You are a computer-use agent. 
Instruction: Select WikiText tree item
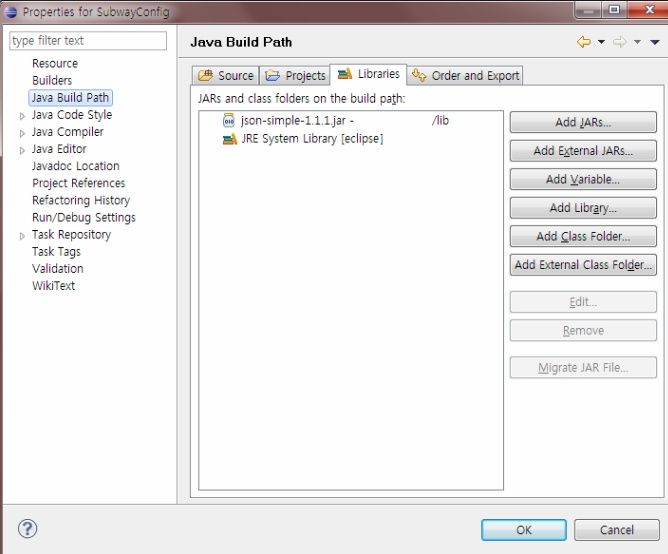click(x=54, y=286)
